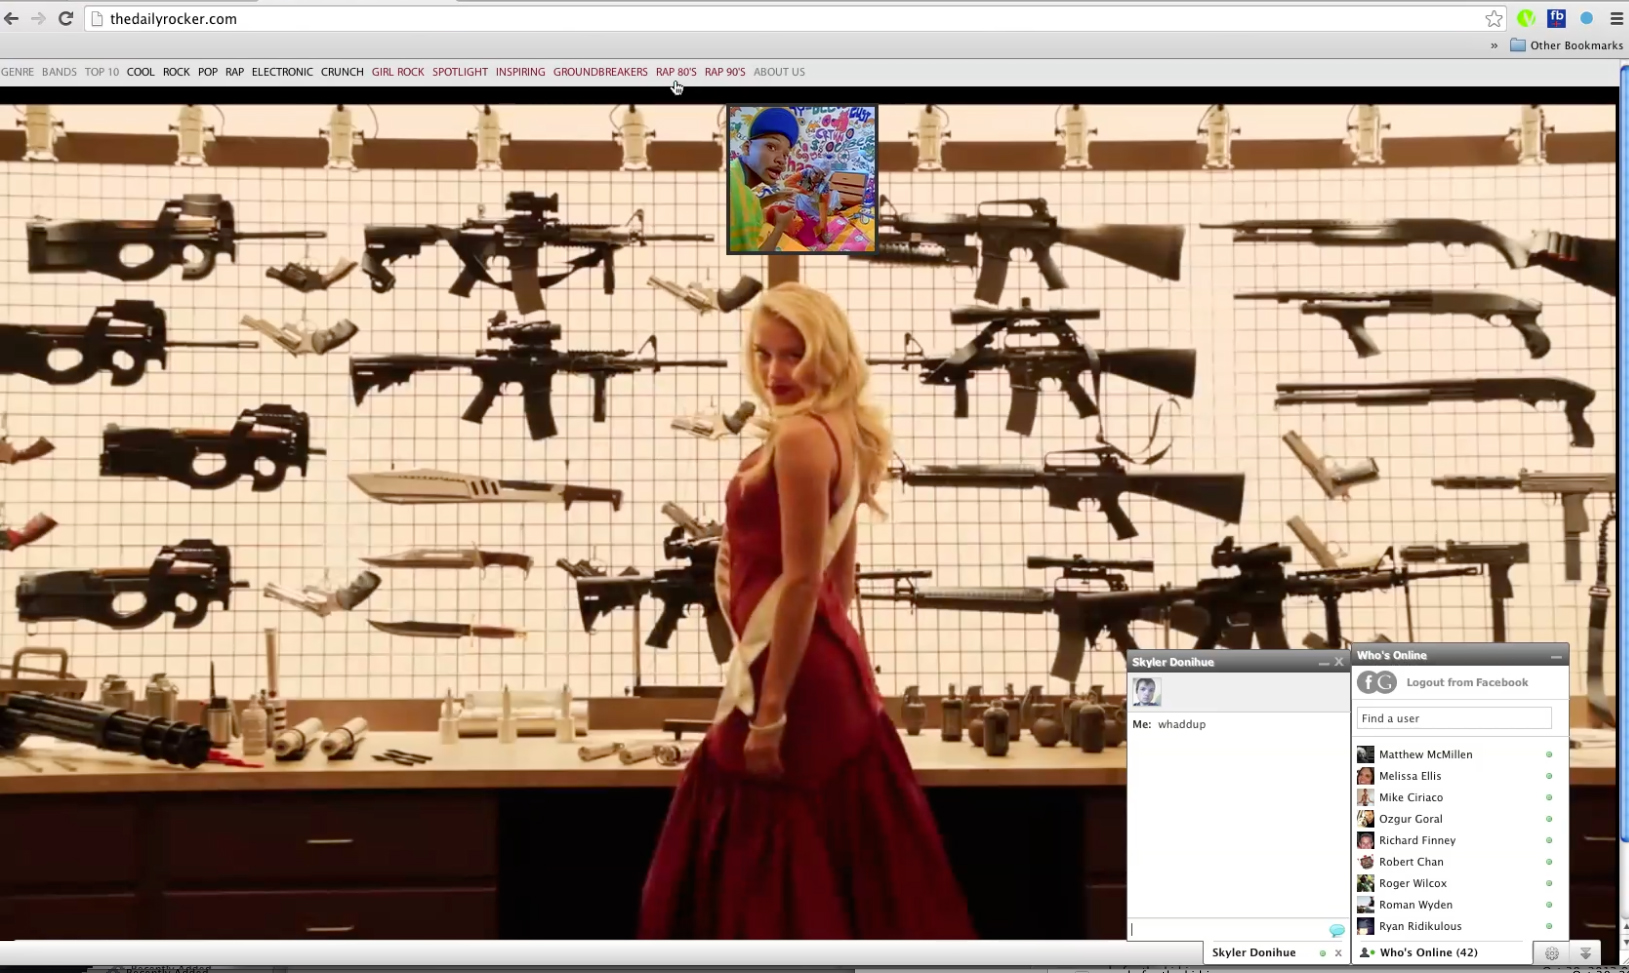Minimize the Who's Online panel
Image resolution: width=1629 pixels, height=973 pixels.
1555,656
